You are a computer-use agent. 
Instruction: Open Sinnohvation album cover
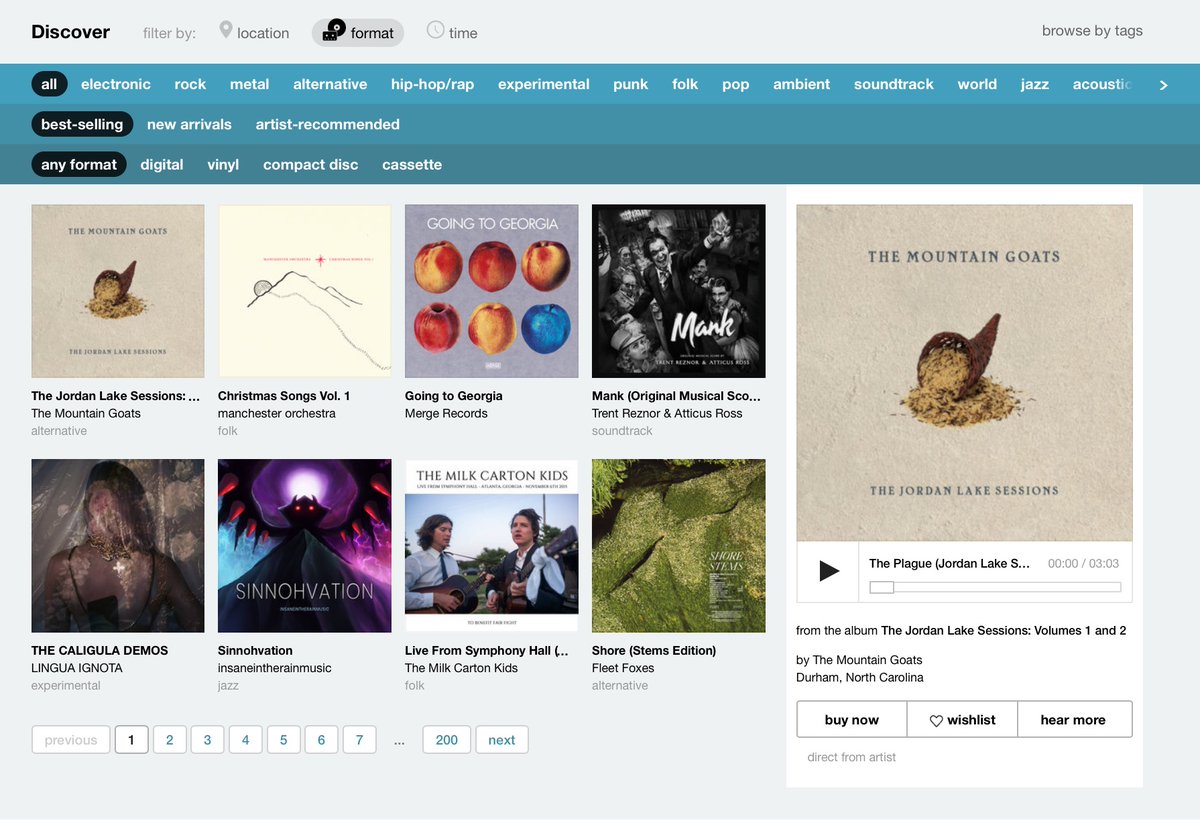tap(304, 546)
